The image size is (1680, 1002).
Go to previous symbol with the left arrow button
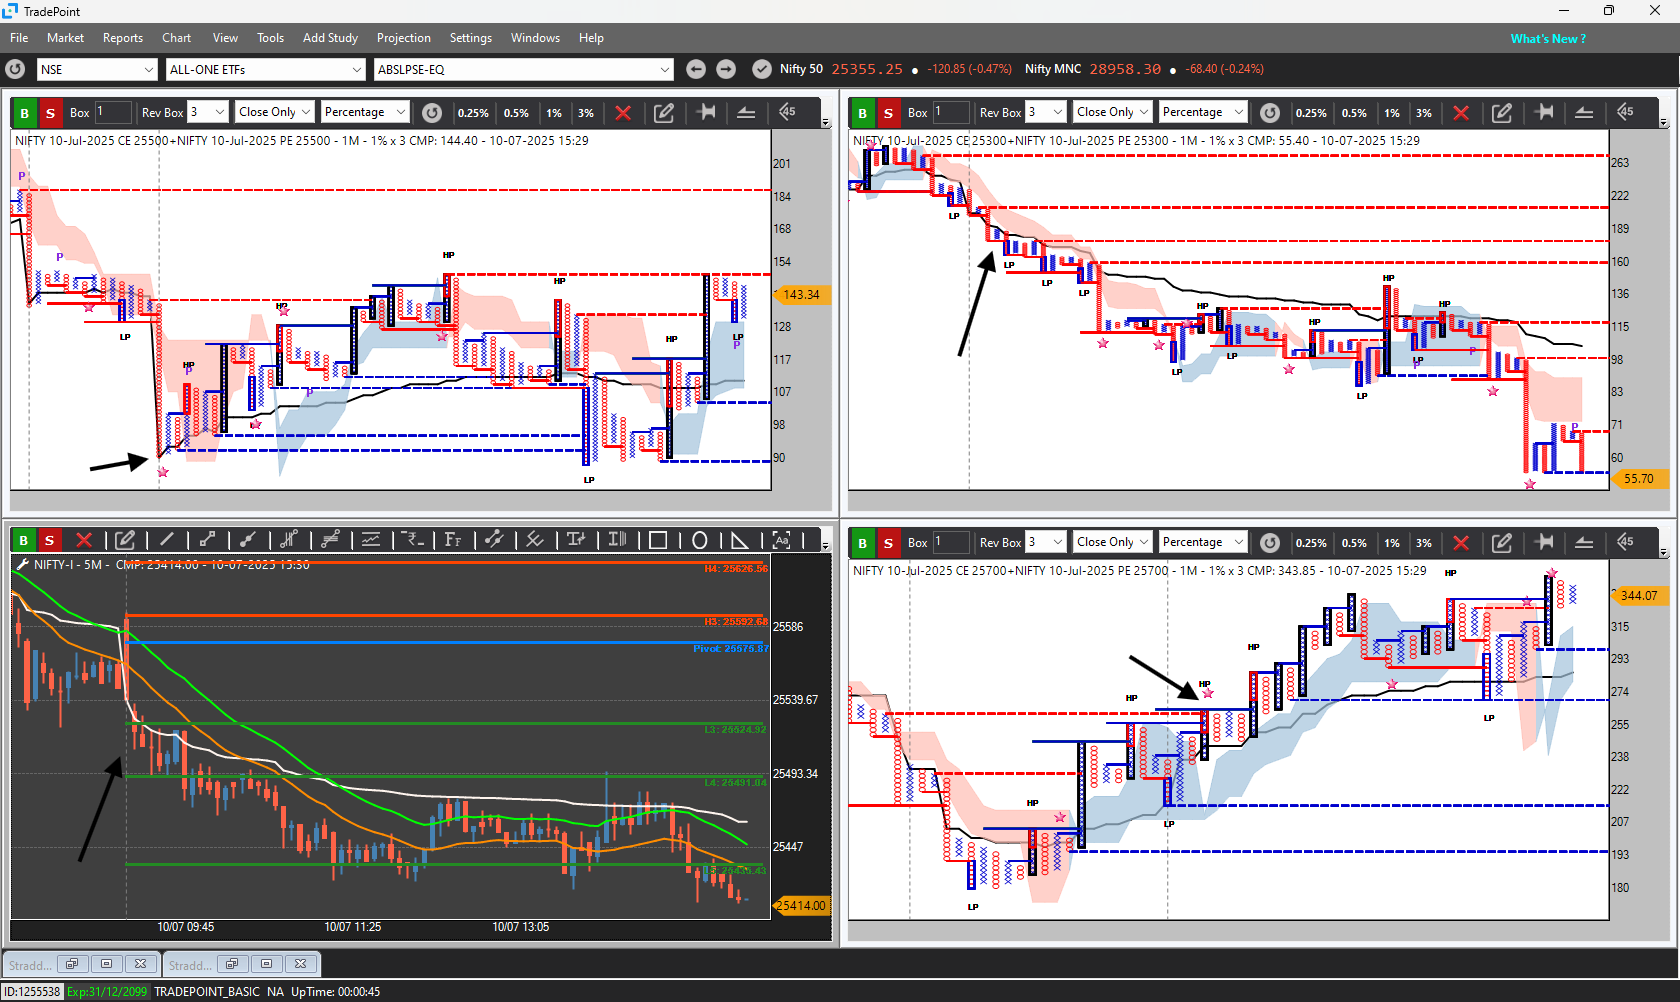click(696, 69)
